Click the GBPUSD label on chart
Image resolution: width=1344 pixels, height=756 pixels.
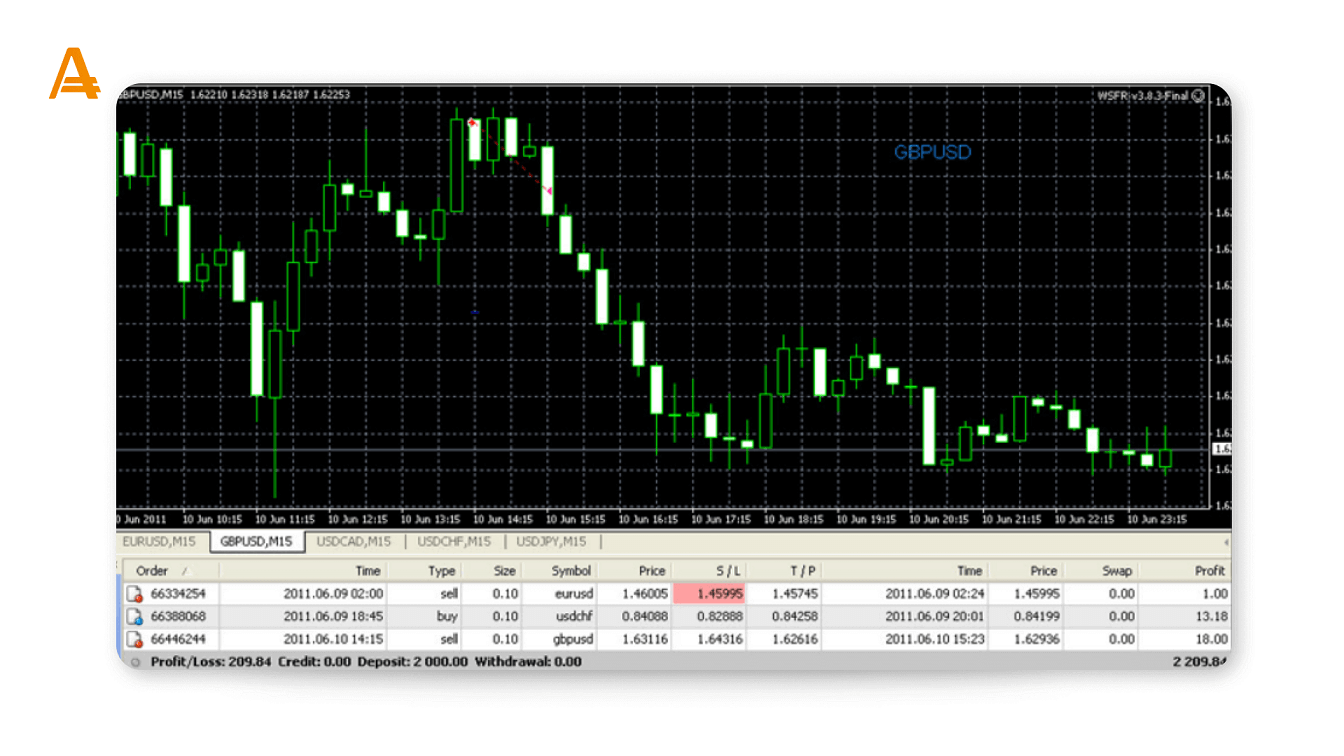[x=932, y=153]
